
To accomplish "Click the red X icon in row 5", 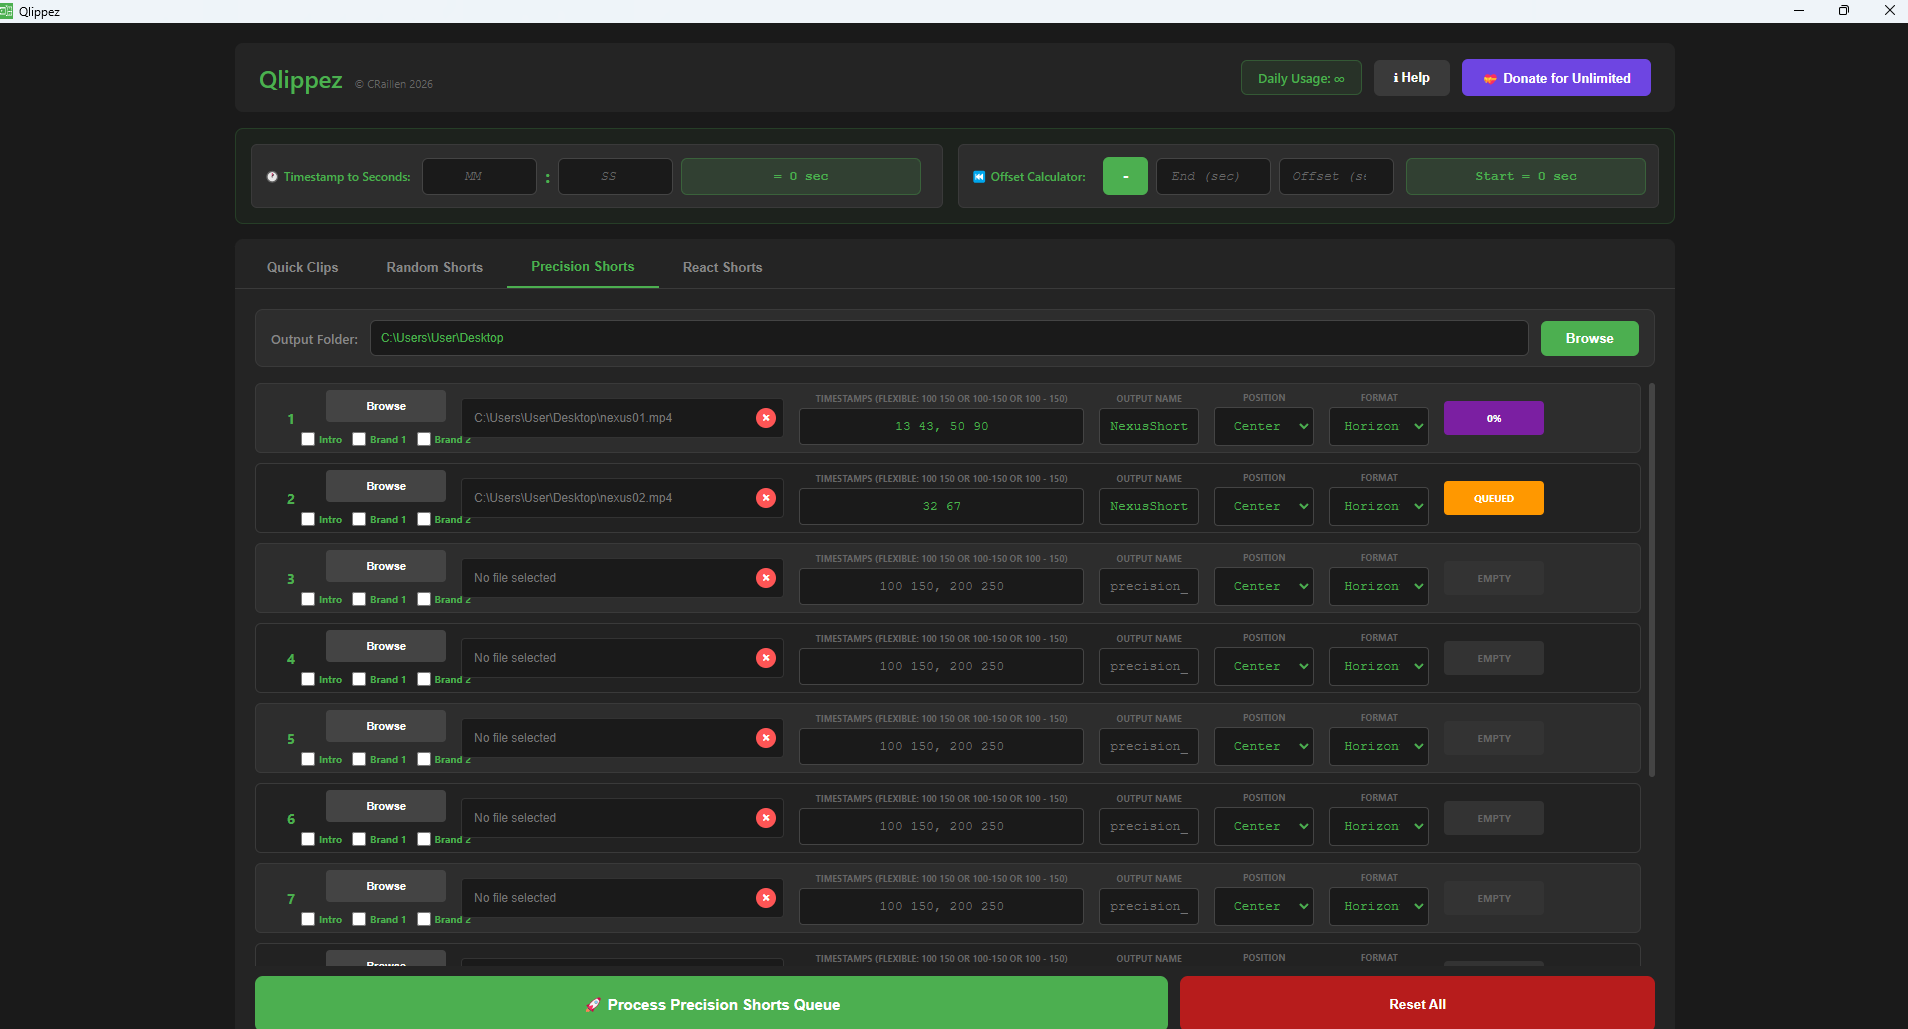I will tap(766, 738).
